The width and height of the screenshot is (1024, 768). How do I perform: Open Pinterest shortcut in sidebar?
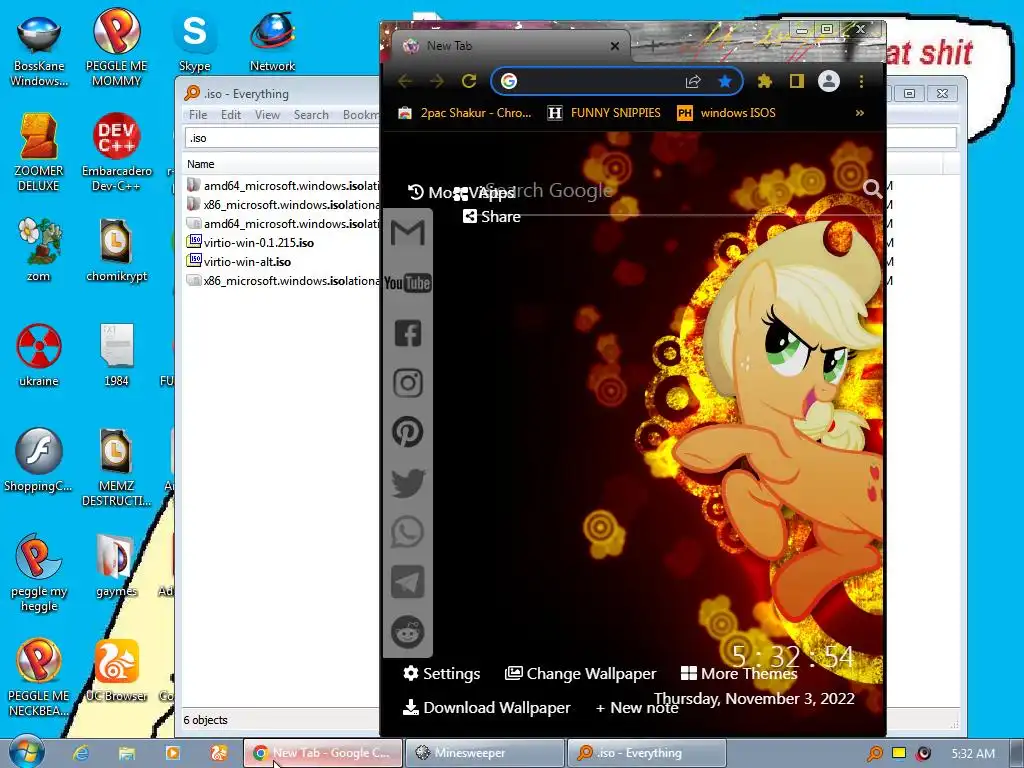pyautogui.click(x=408, y=432)
